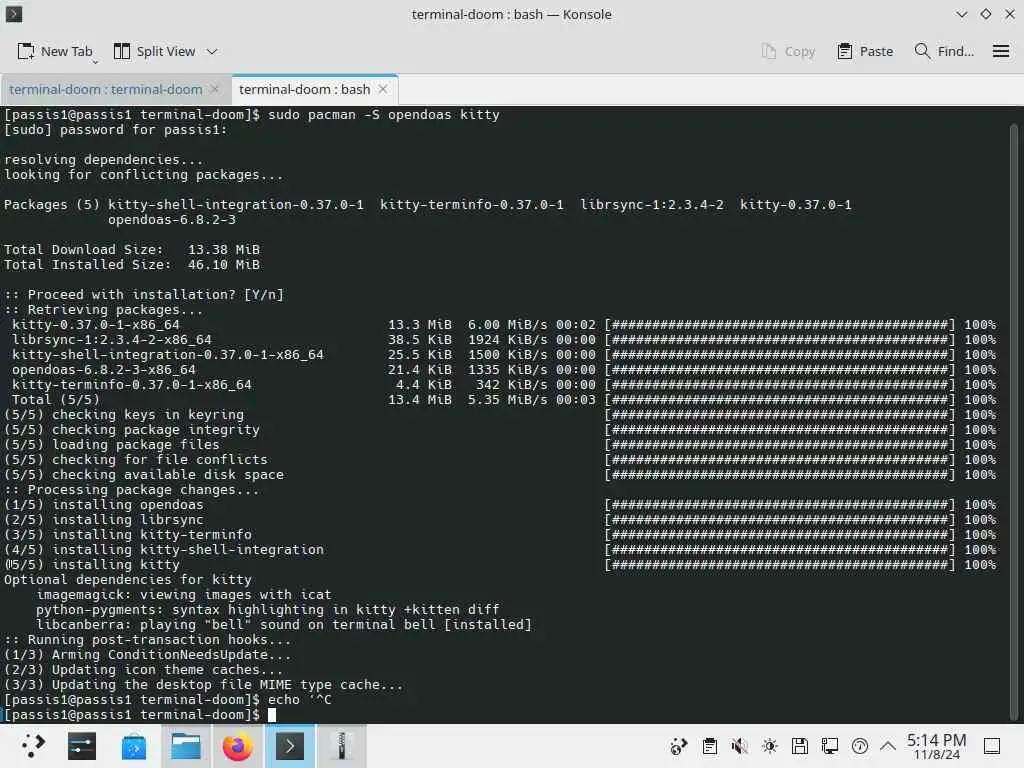Open a new tab with New Tab button

click(x=55, y=51)
